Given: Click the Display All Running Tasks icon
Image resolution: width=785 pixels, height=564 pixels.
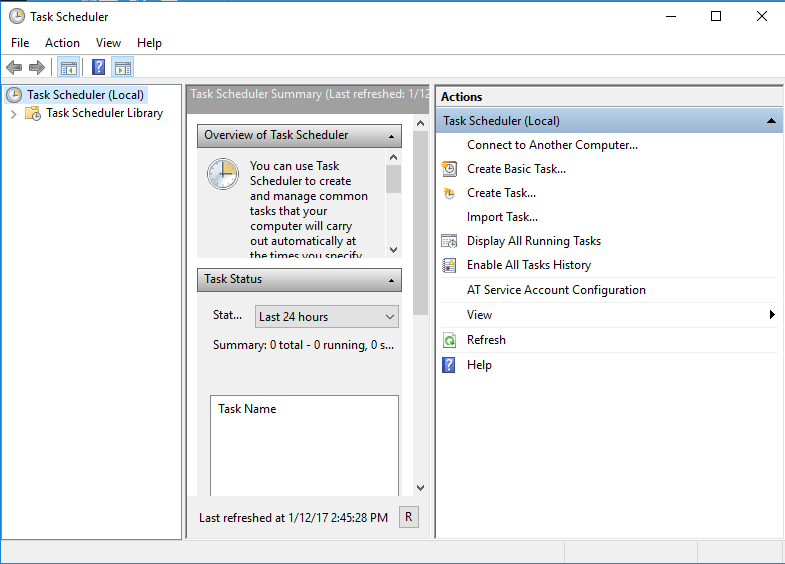Looking at the screenshot, I should tap(449, 241).
